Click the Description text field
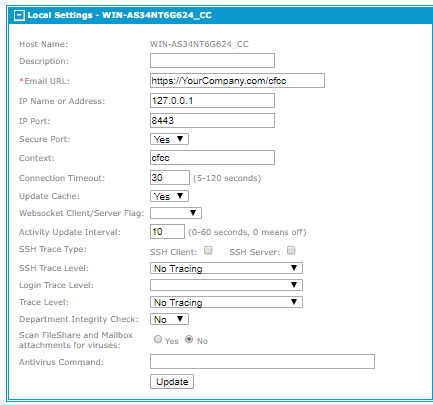The width and height of the screenshot is (433, 405). click(x=212, y=61)
